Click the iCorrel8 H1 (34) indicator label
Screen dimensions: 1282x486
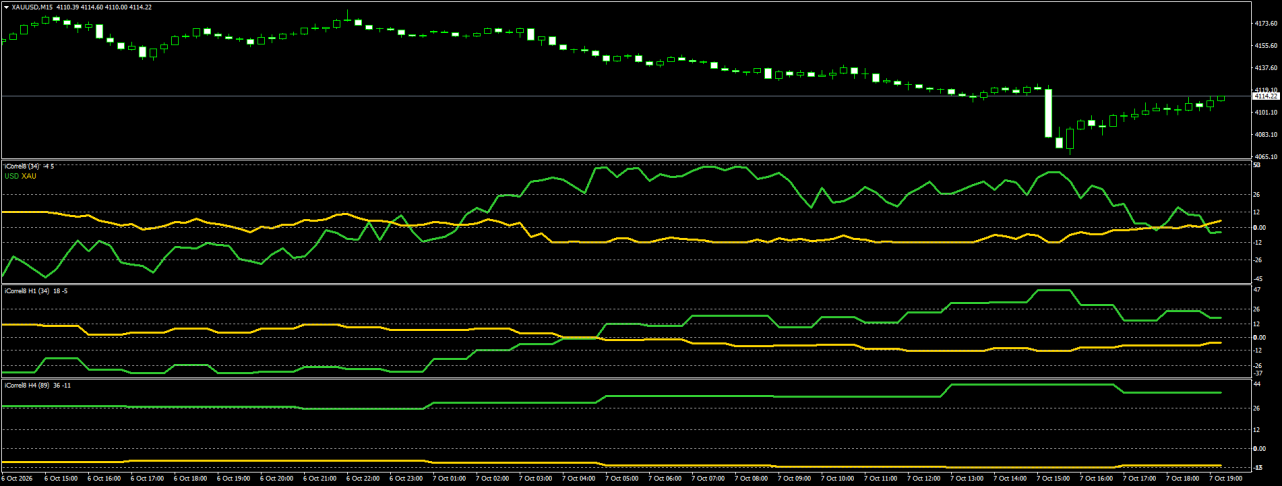click(x=27, y=290)
